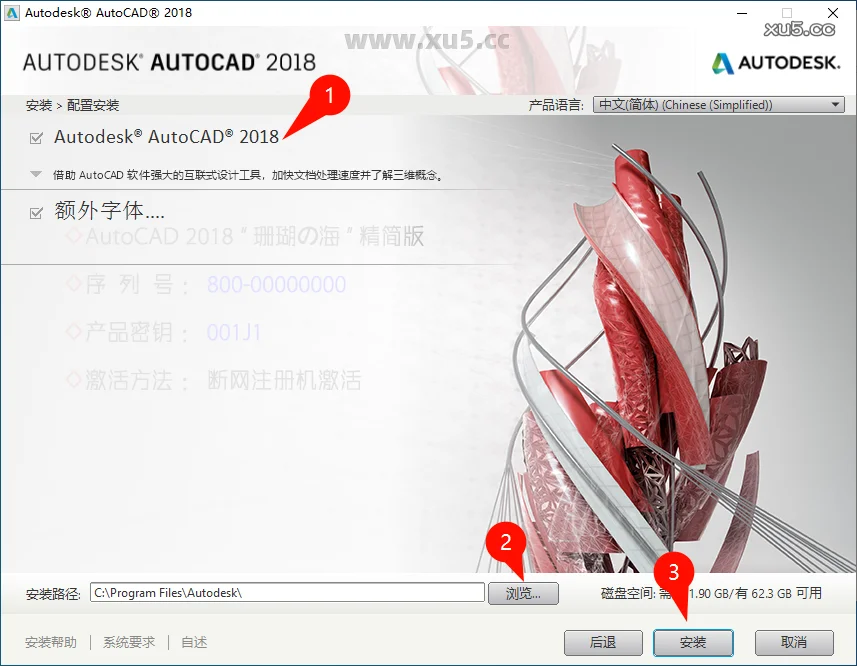Select the 额外字体 component label

109,211
